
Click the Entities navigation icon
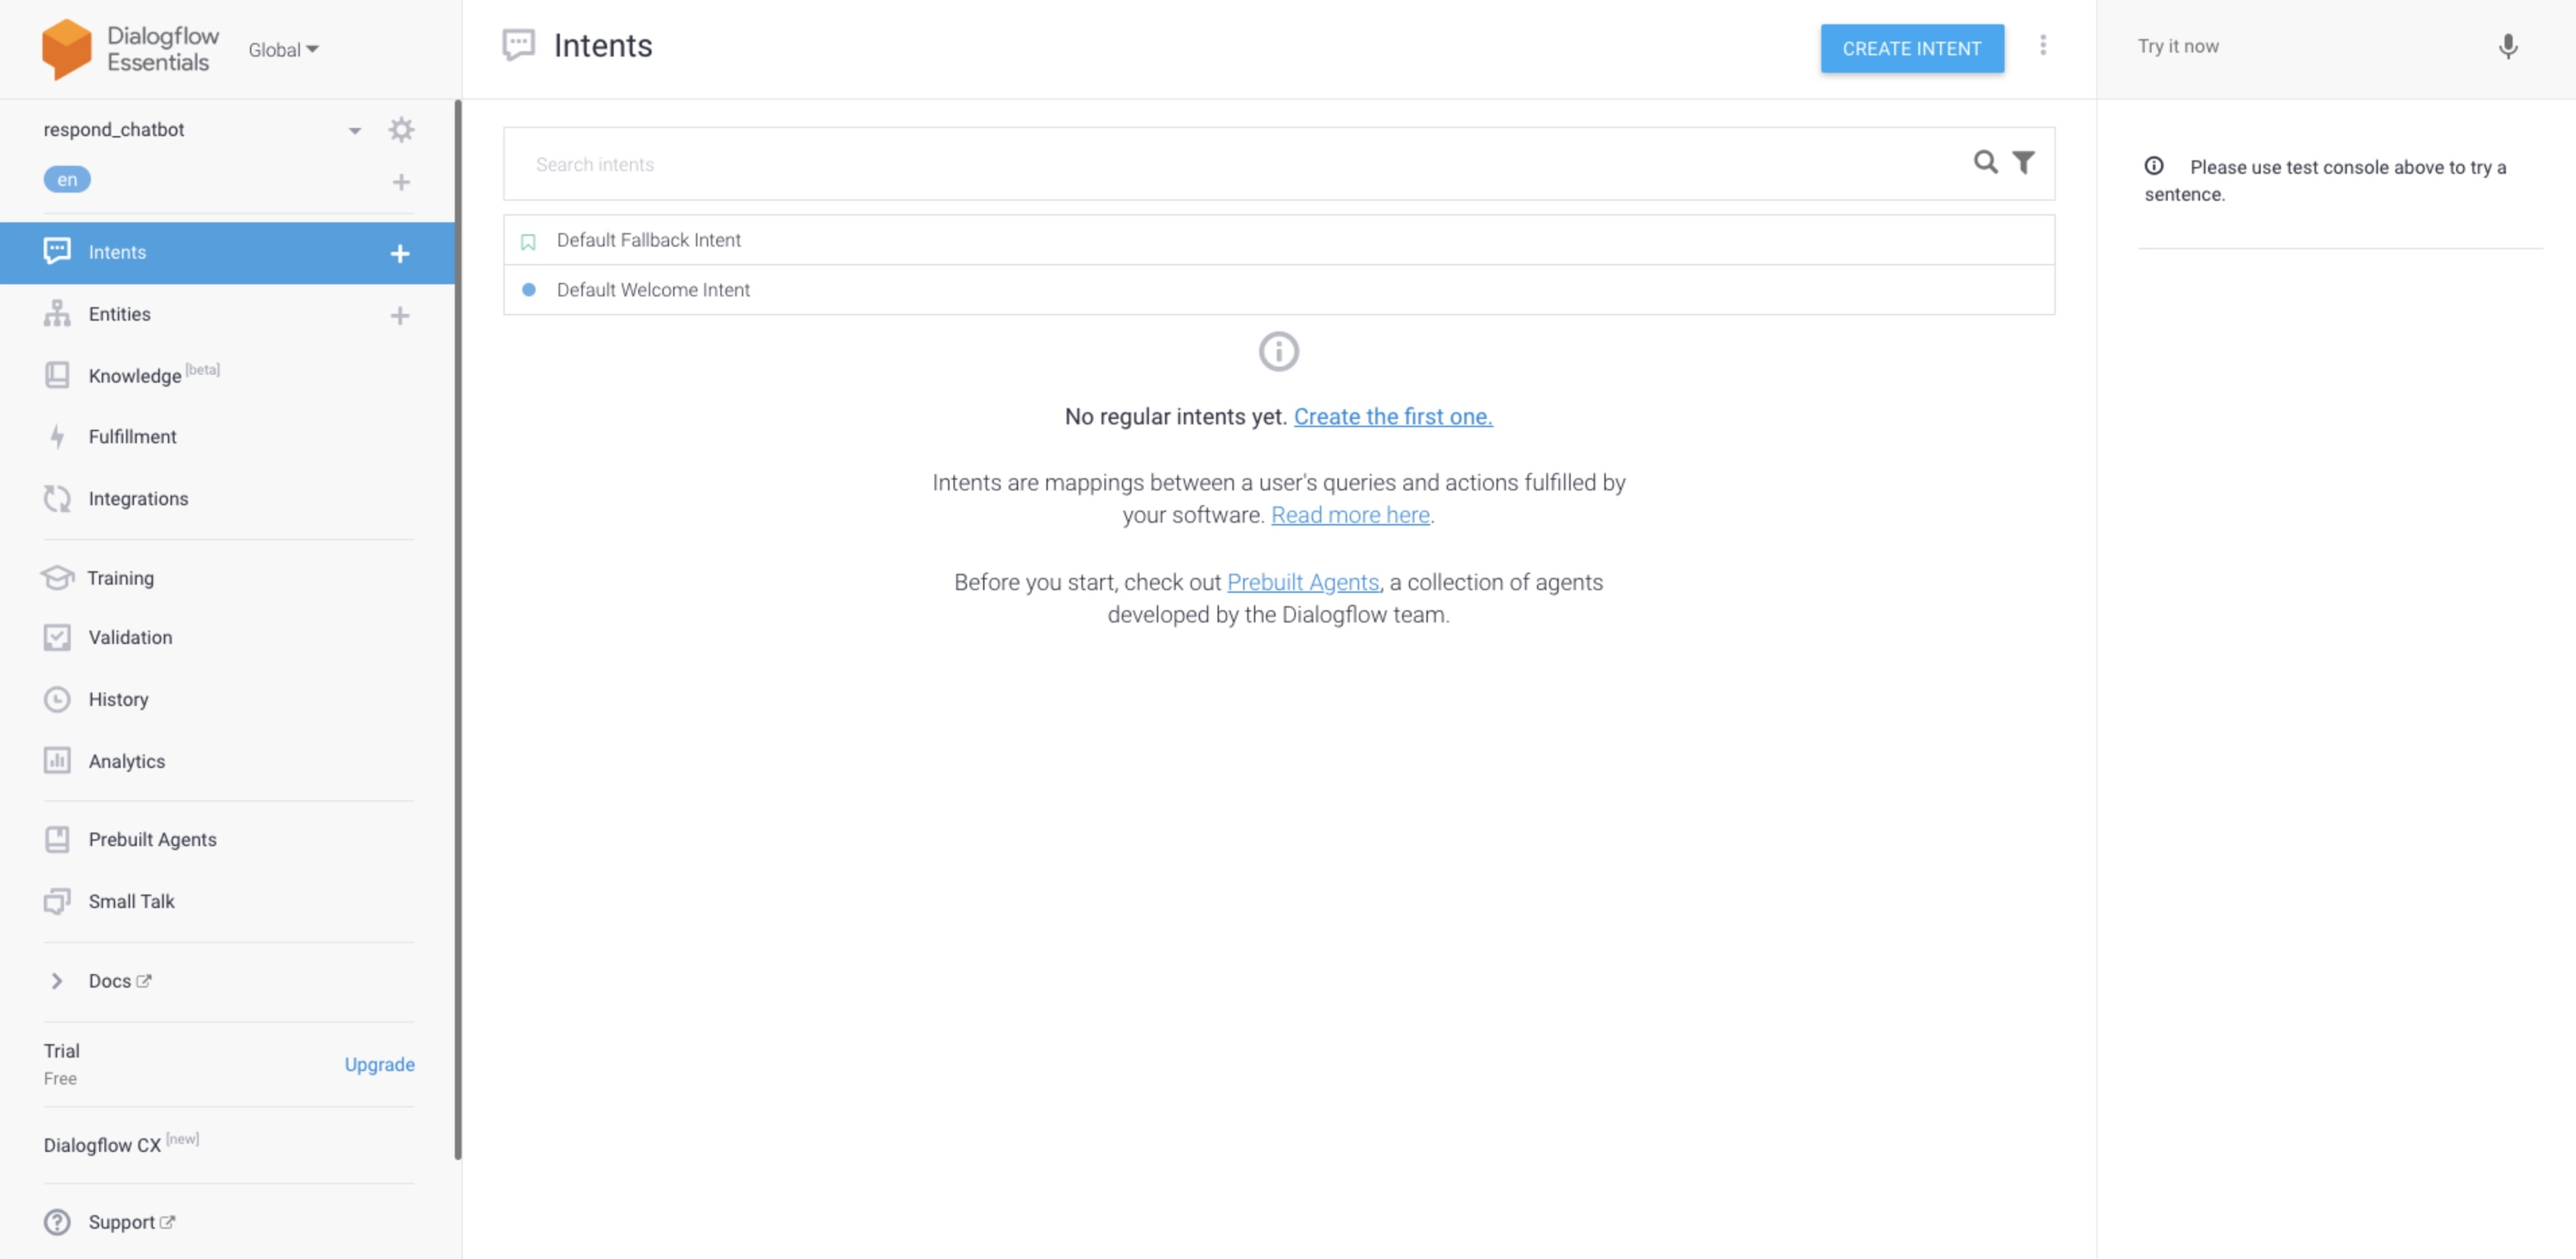57,312
